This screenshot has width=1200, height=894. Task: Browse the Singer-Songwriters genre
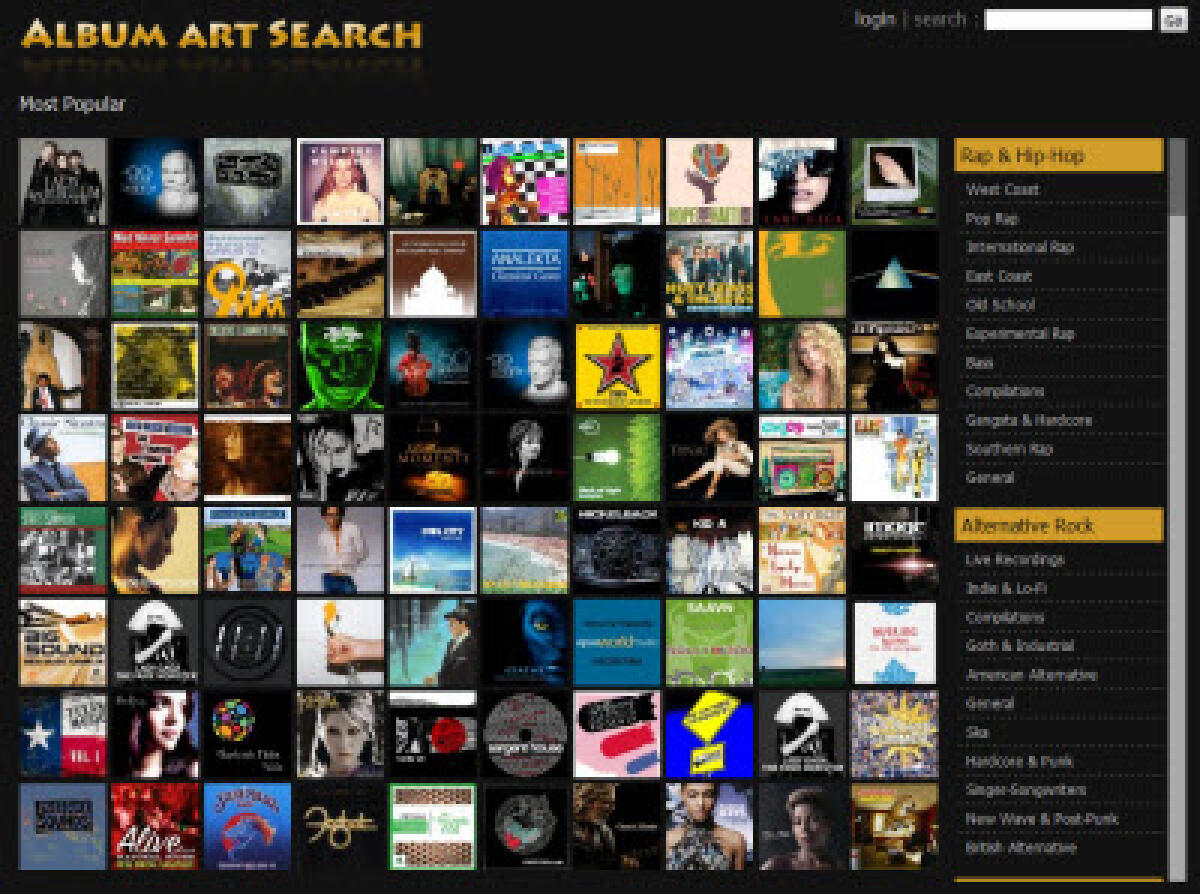1025,790
